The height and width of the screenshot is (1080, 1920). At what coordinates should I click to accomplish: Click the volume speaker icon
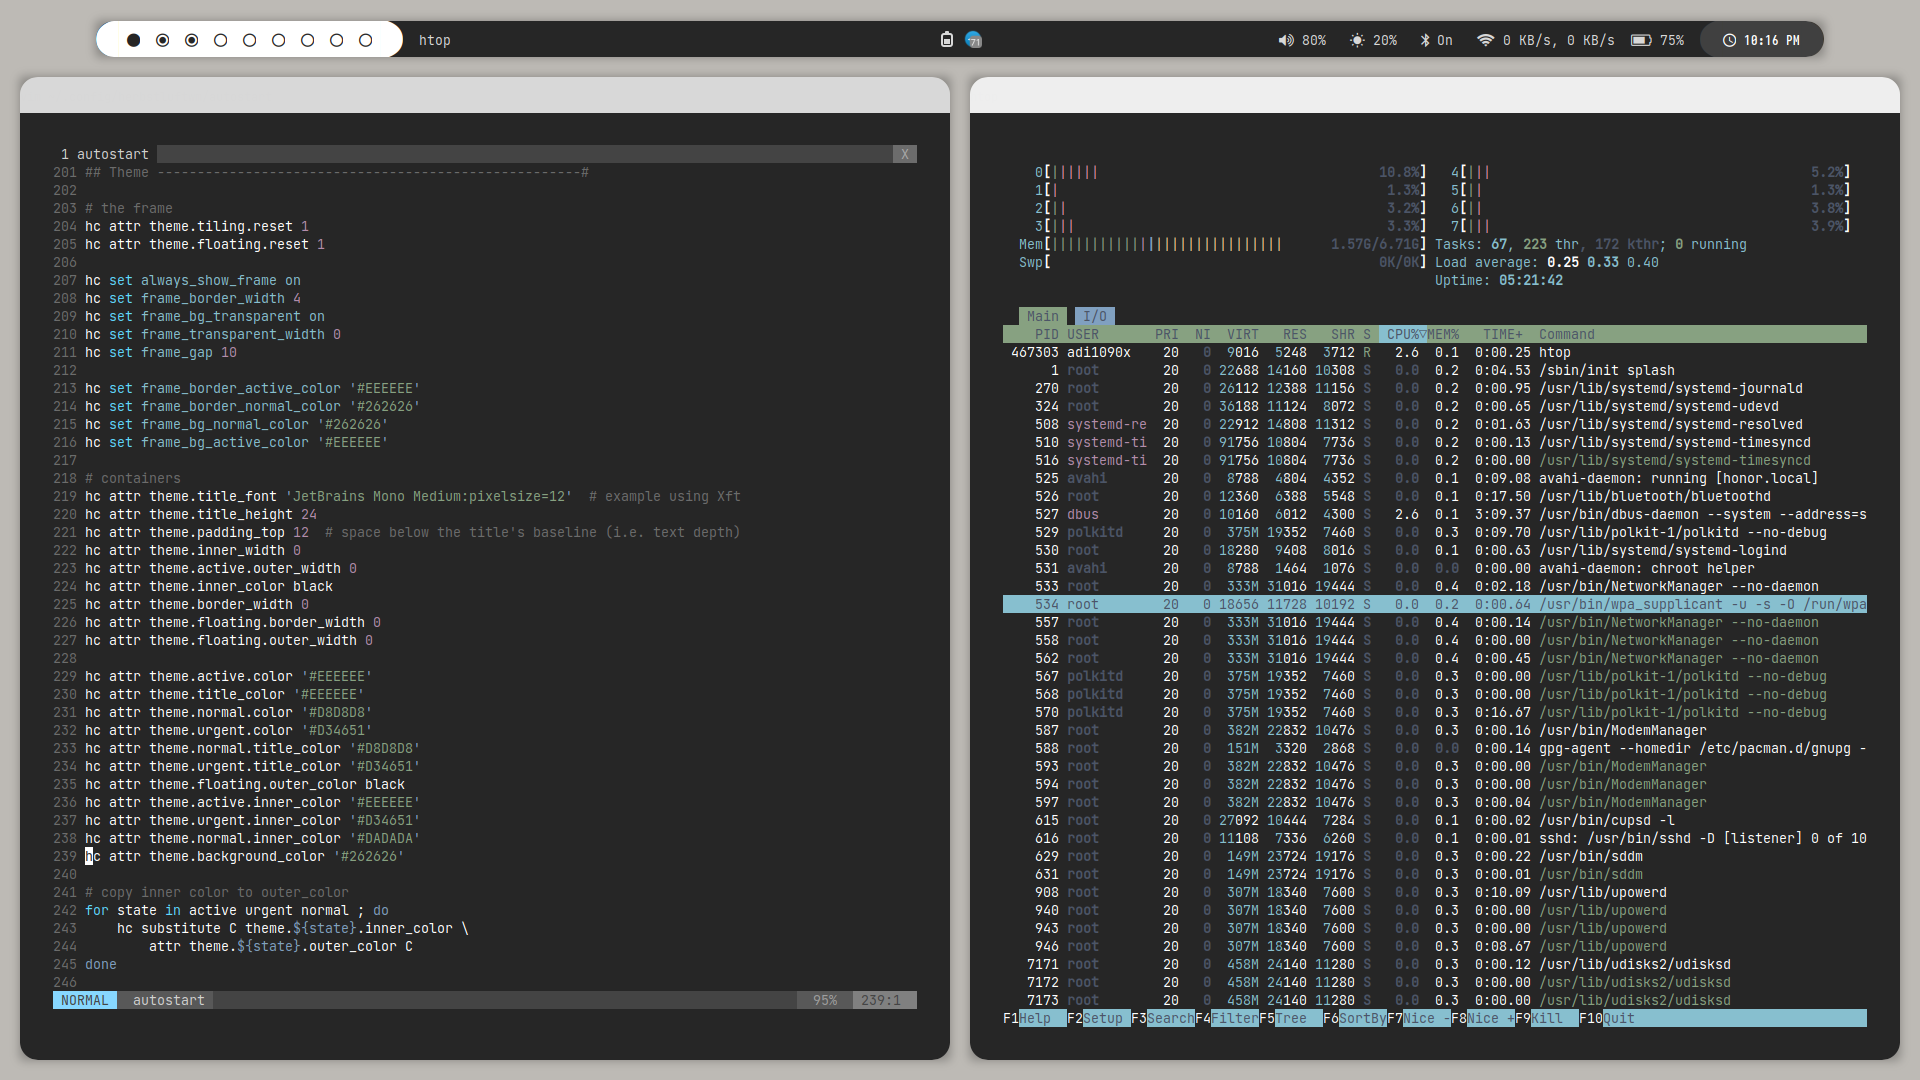click(1286, 40)
